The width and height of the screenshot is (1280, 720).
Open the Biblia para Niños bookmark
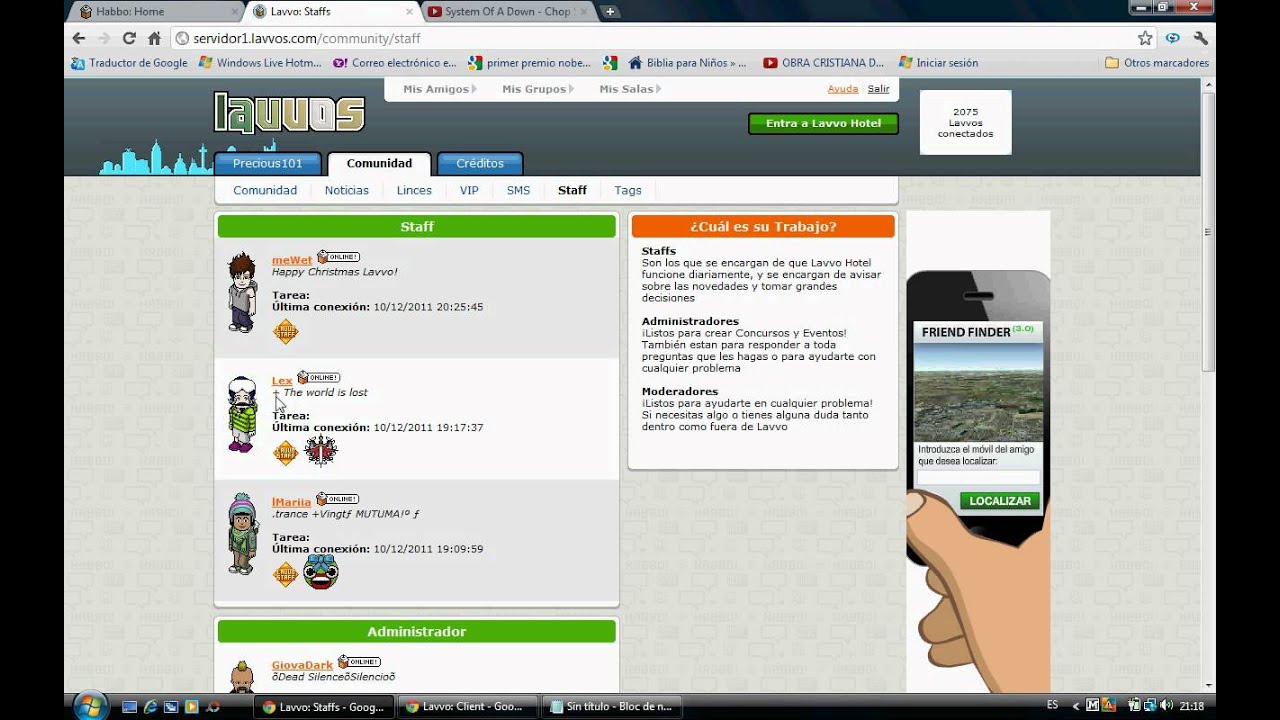coord(687,63)
